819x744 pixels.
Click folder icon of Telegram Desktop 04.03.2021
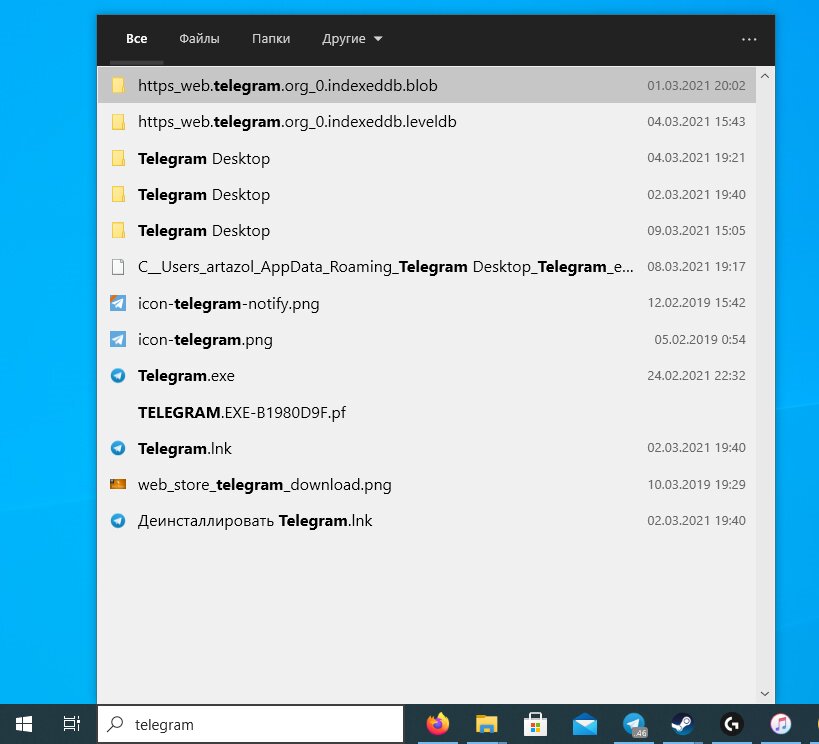119,158
